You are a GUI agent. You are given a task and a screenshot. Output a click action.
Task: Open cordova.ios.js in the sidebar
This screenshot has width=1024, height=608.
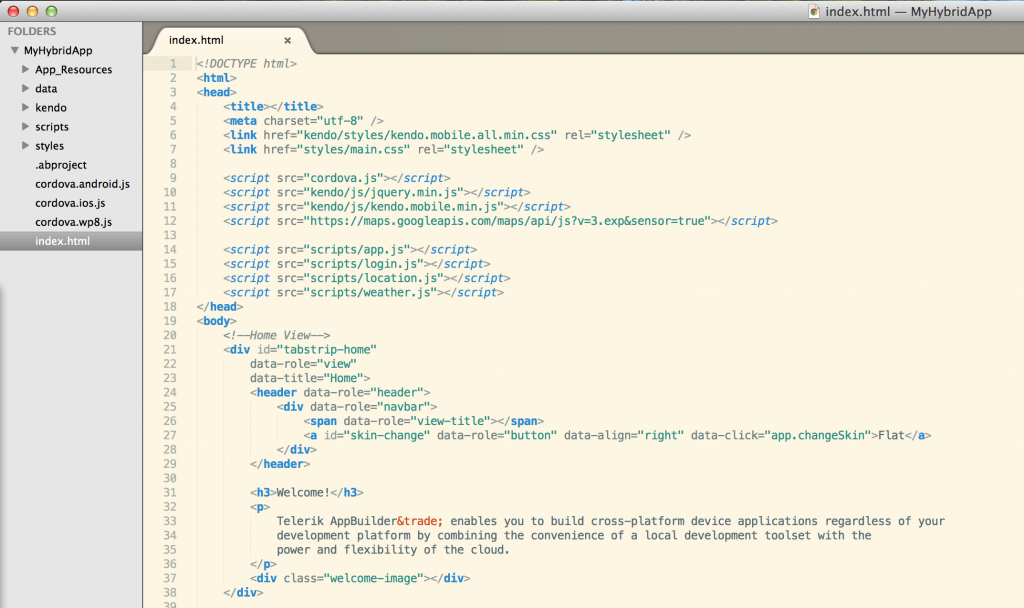click(70, 203)
